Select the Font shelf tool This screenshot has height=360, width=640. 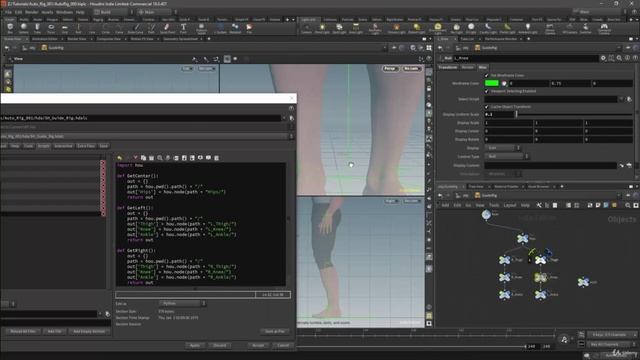pyautogui.click(x=183, y=28)
